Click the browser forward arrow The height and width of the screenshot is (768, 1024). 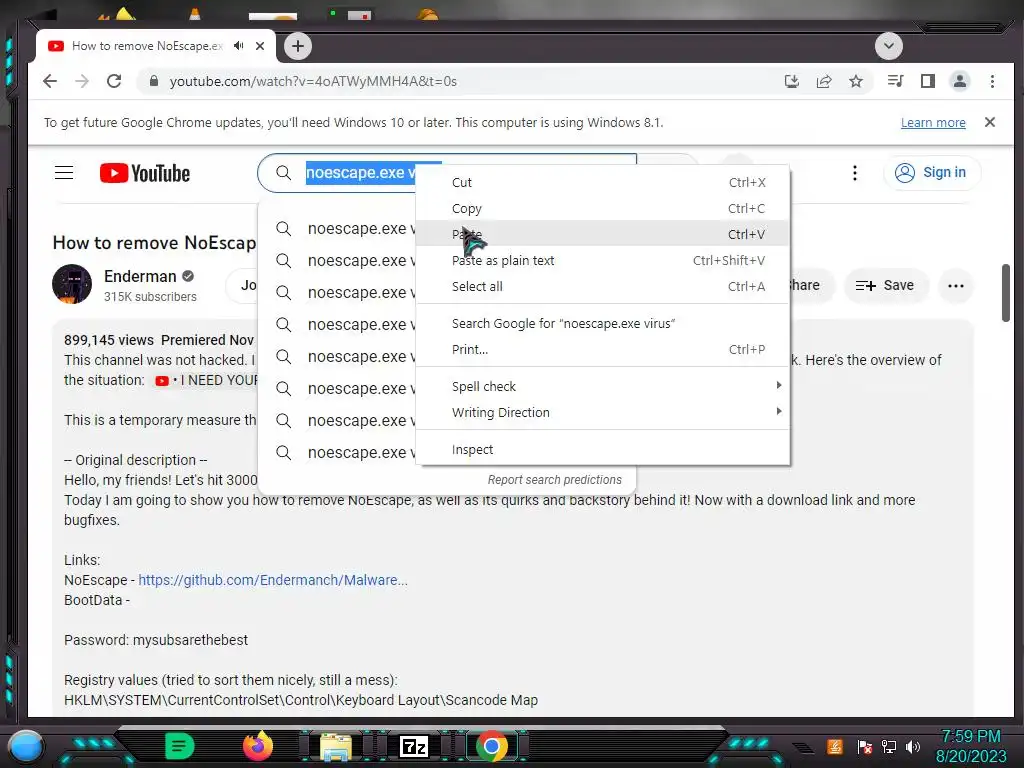pyautogui.click(x=82, y=81)
